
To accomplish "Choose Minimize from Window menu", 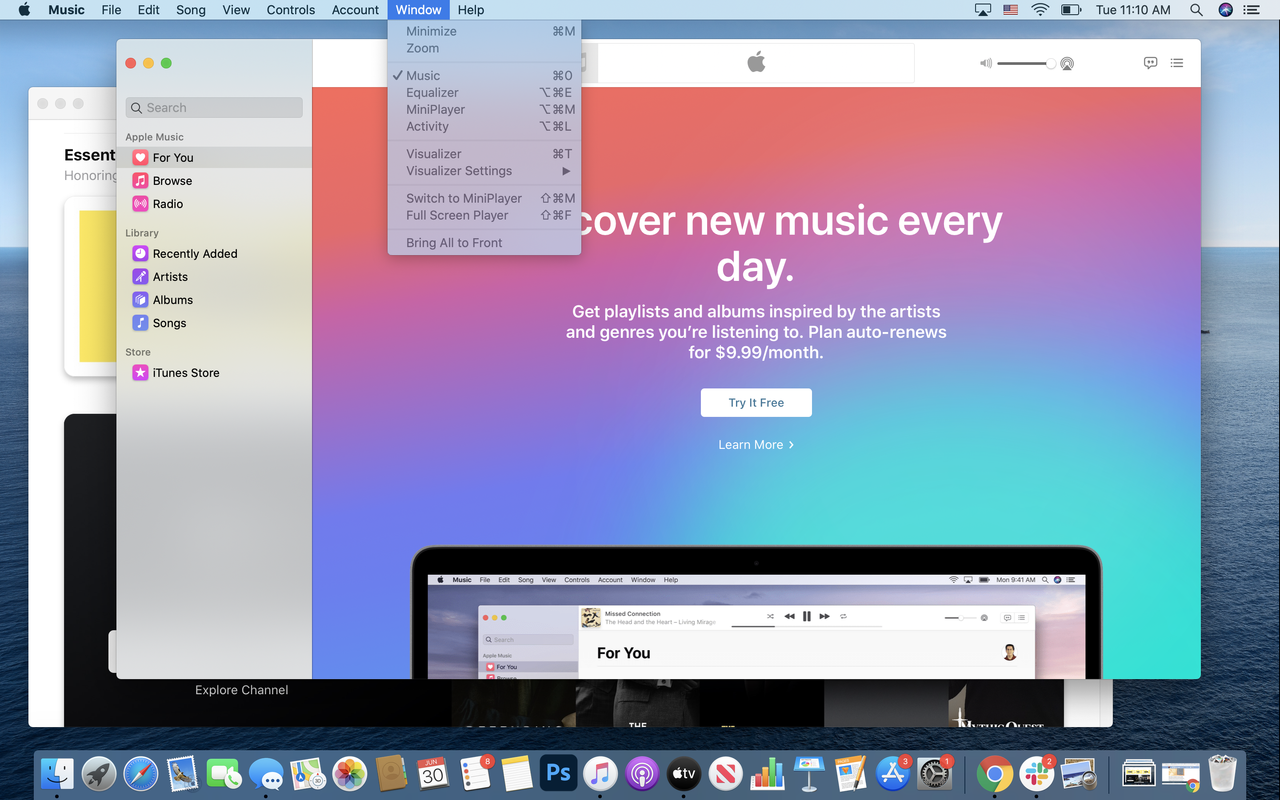I will (484, 31).
